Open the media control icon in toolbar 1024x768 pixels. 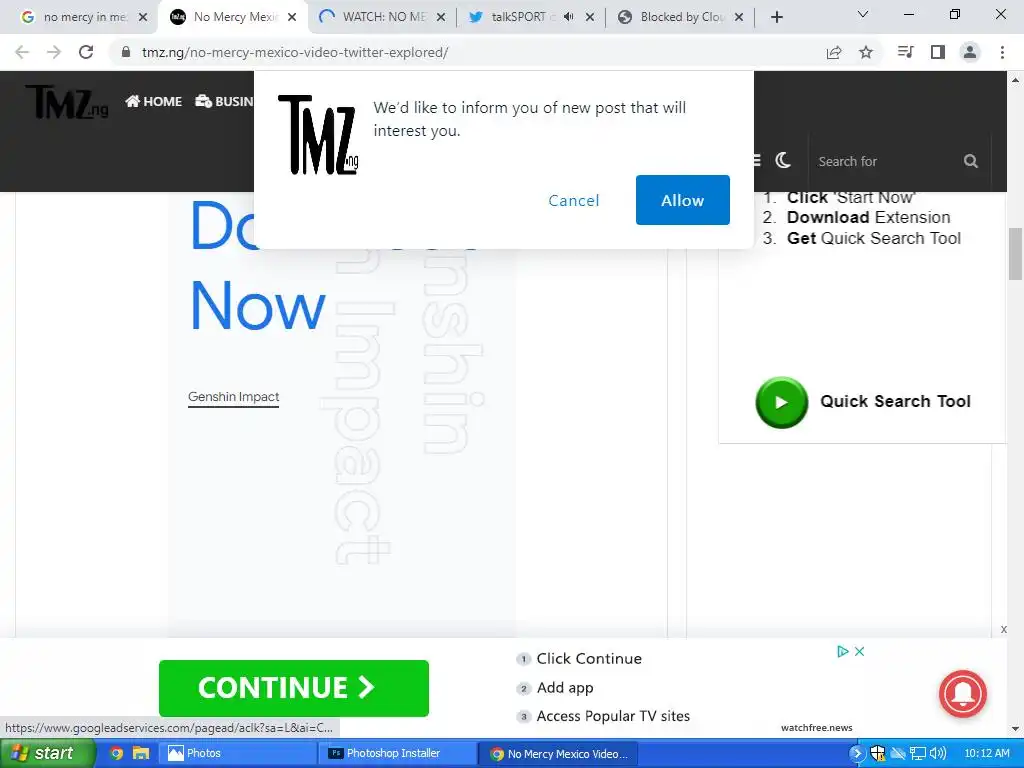click(x=906, y=52)
